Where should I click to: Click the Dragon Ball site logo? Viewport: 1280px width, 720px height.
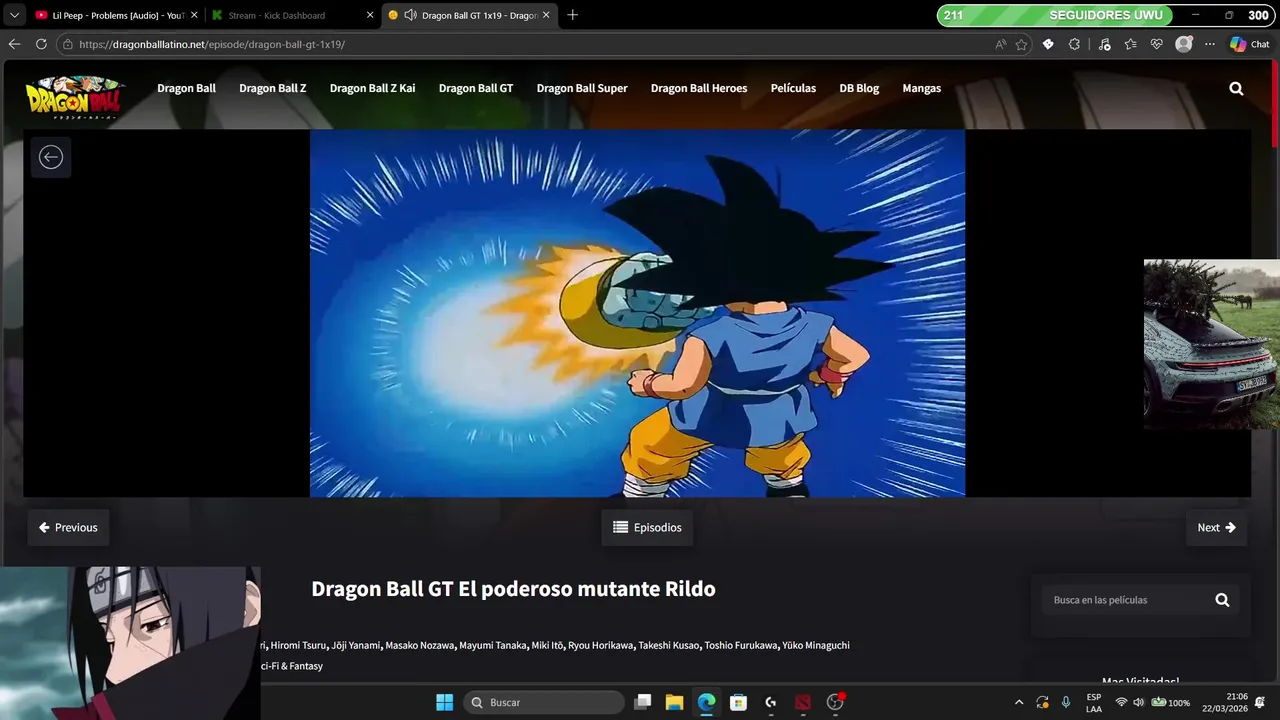tap(75, 98)
